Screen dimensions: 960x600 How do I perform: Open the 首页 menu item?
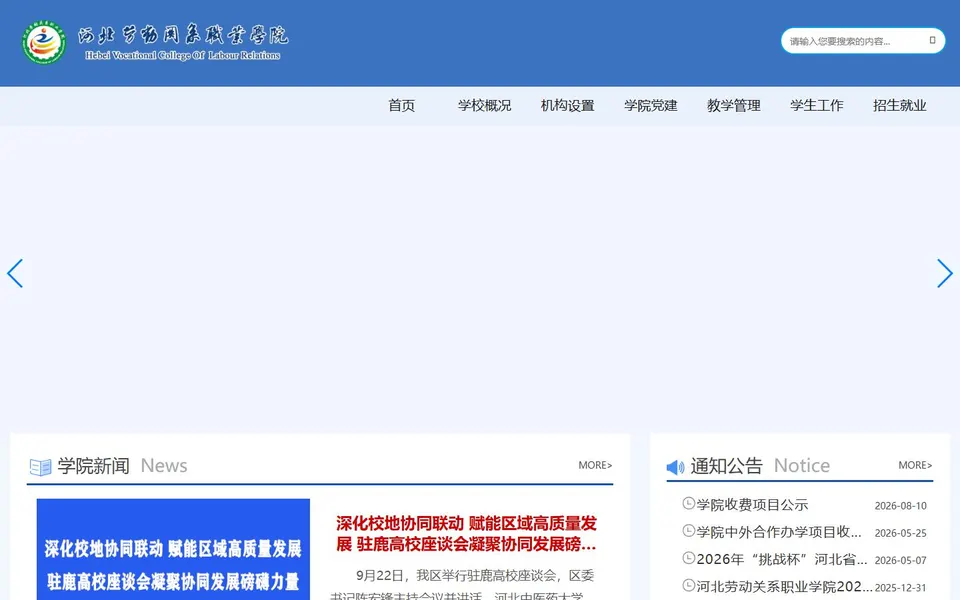pos(402,105)
